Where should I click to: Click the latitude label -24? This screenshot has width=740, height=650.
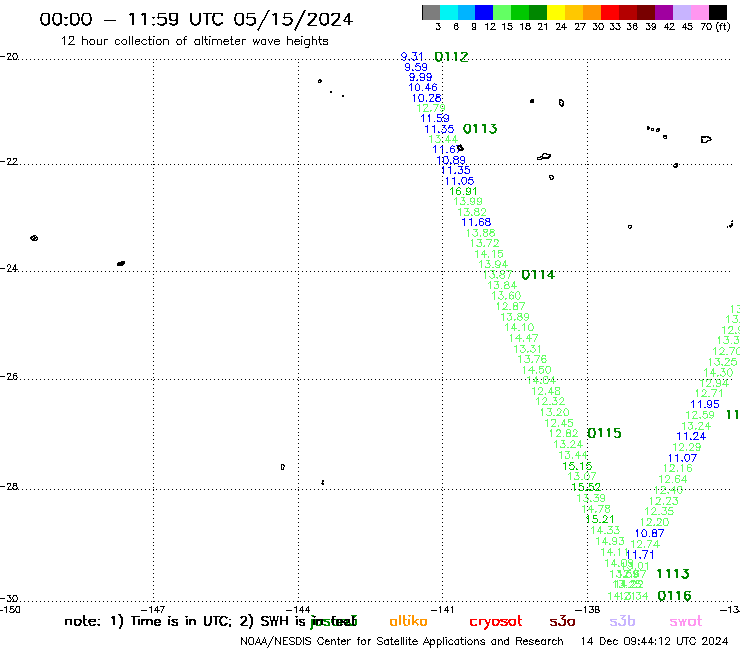click(x=9, y=269)
